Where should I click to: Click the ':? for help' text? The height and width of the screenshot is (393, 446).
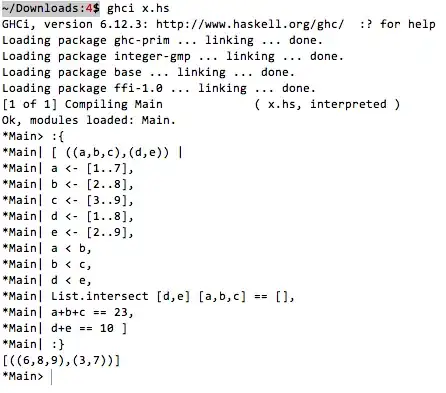point(398,24)
